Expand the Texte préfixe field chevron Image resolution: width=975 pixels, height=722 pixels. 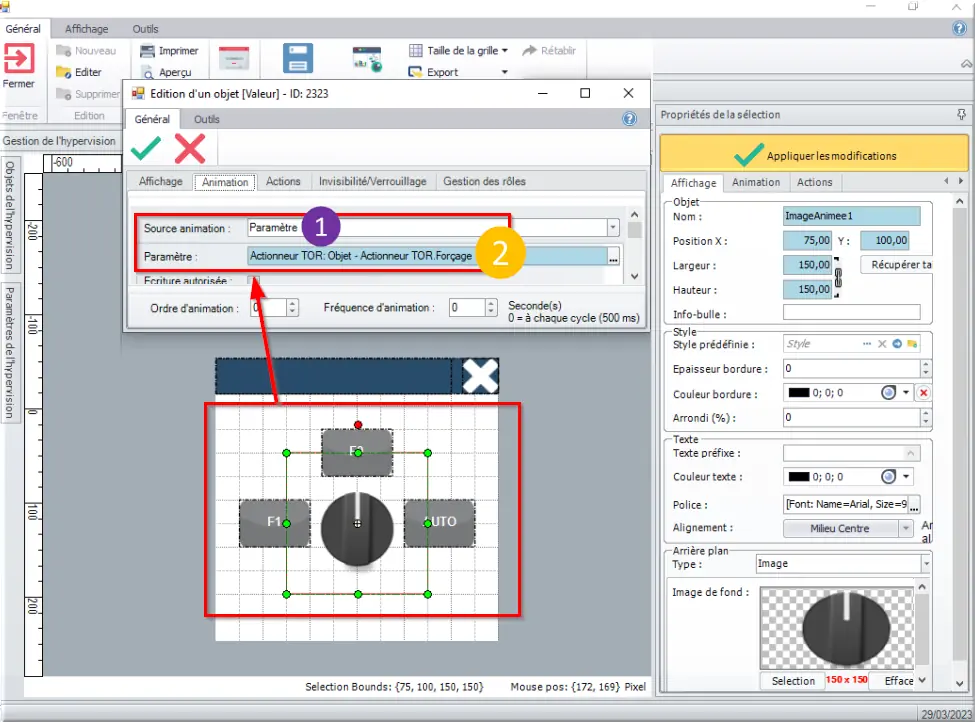910,453
